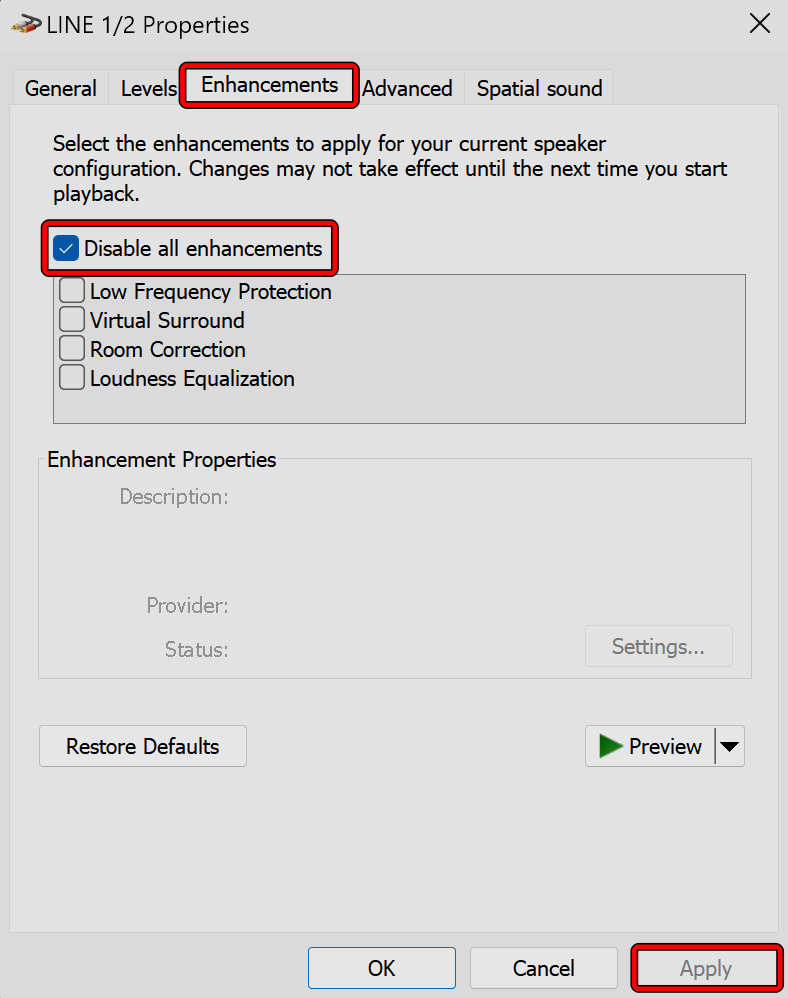Uncheck Disable all enhancements
Viewport: 788px width, 998px height.
67,248
